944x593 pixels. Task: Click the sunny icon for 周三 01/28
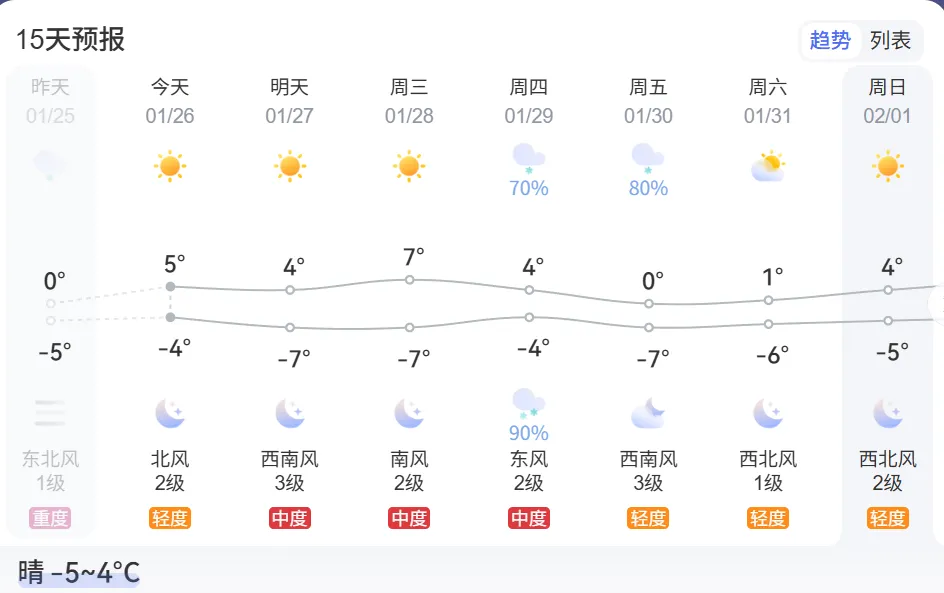tap(409, 165)
